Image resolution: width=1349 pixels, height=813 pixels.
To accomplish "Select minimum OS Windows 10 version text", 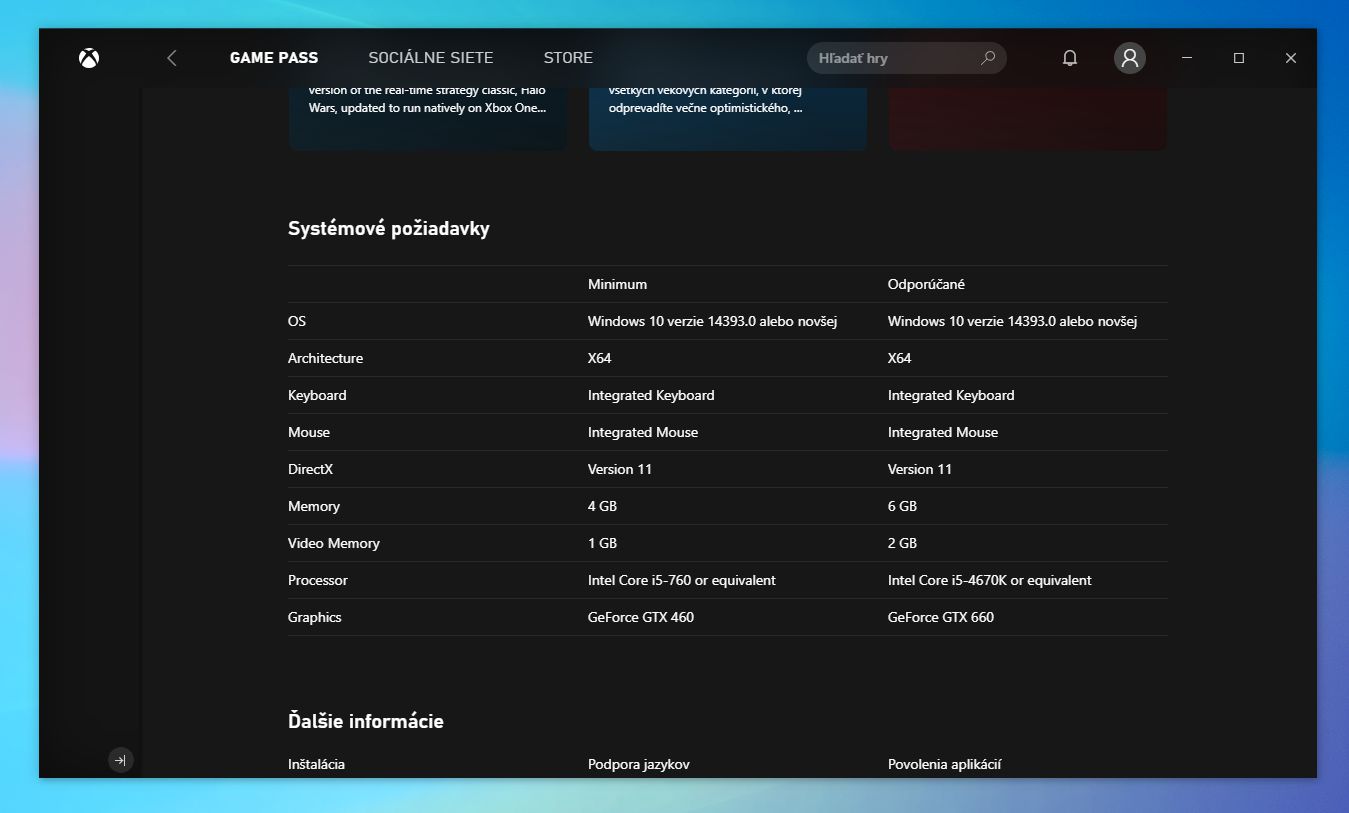I will coord(712,321).
